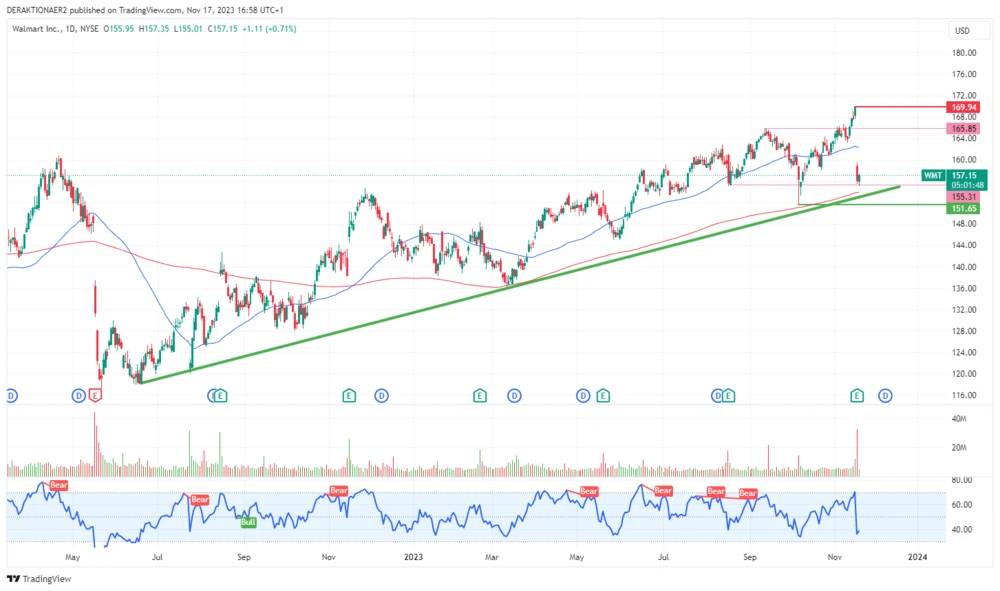
Task: Click the red E earnings marker below May 2022
Action: [x=95, y=395]
